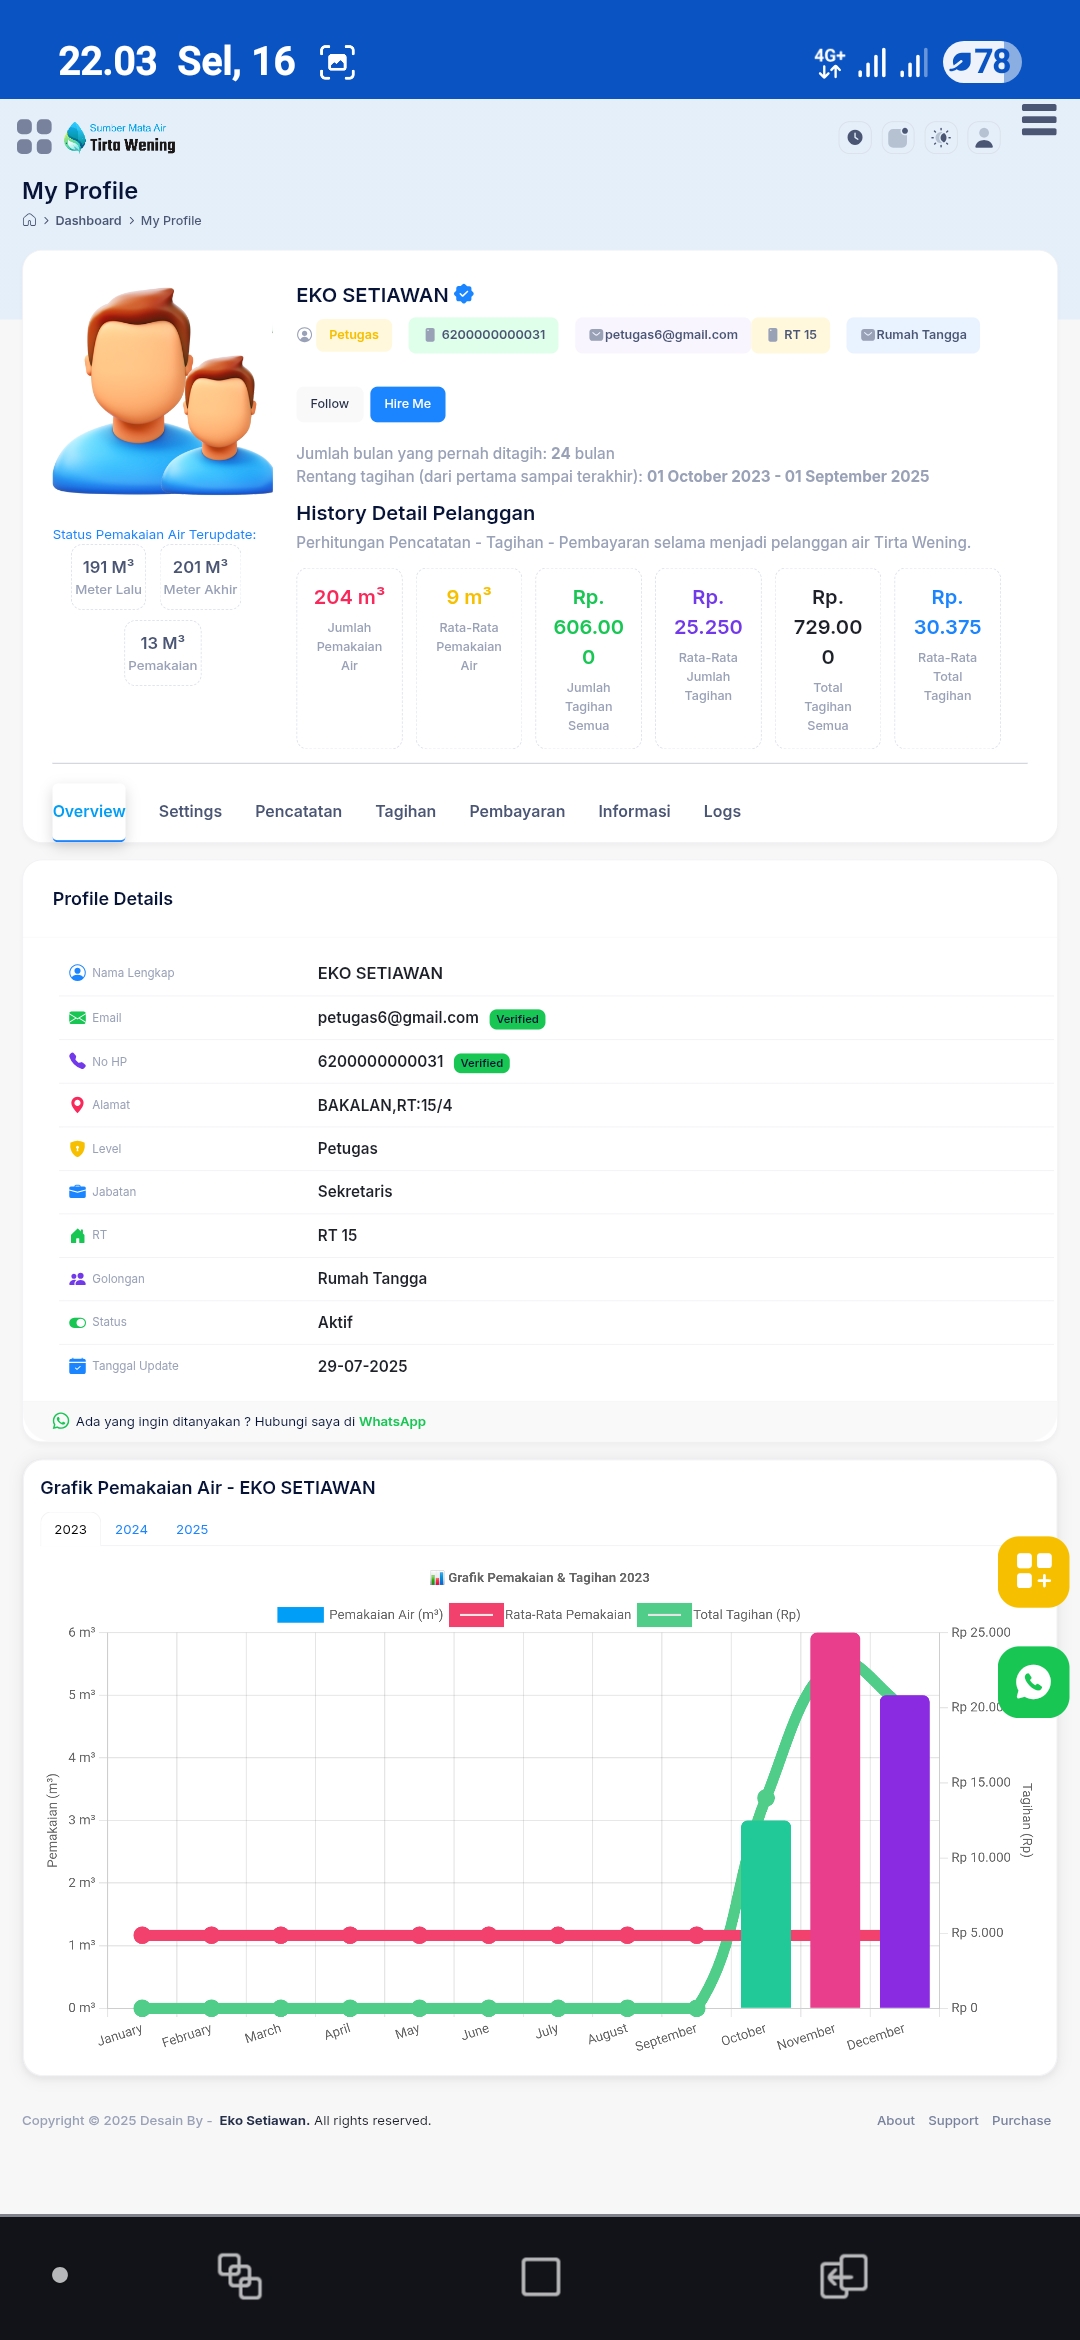
Task: Hide the Rata-Rata Pemakaian legend series
Action: click(541, 1614)
